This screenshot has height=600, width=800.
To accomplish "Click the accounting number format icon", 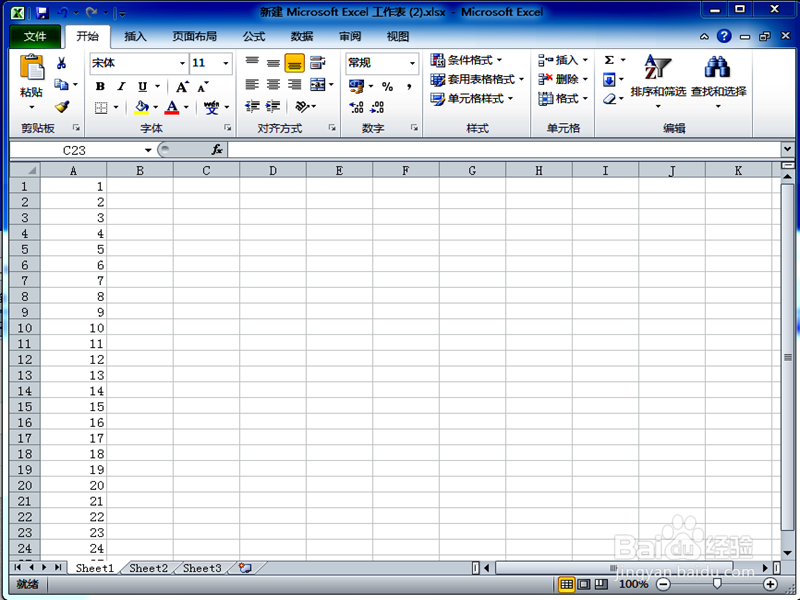I will click(356, 86).
